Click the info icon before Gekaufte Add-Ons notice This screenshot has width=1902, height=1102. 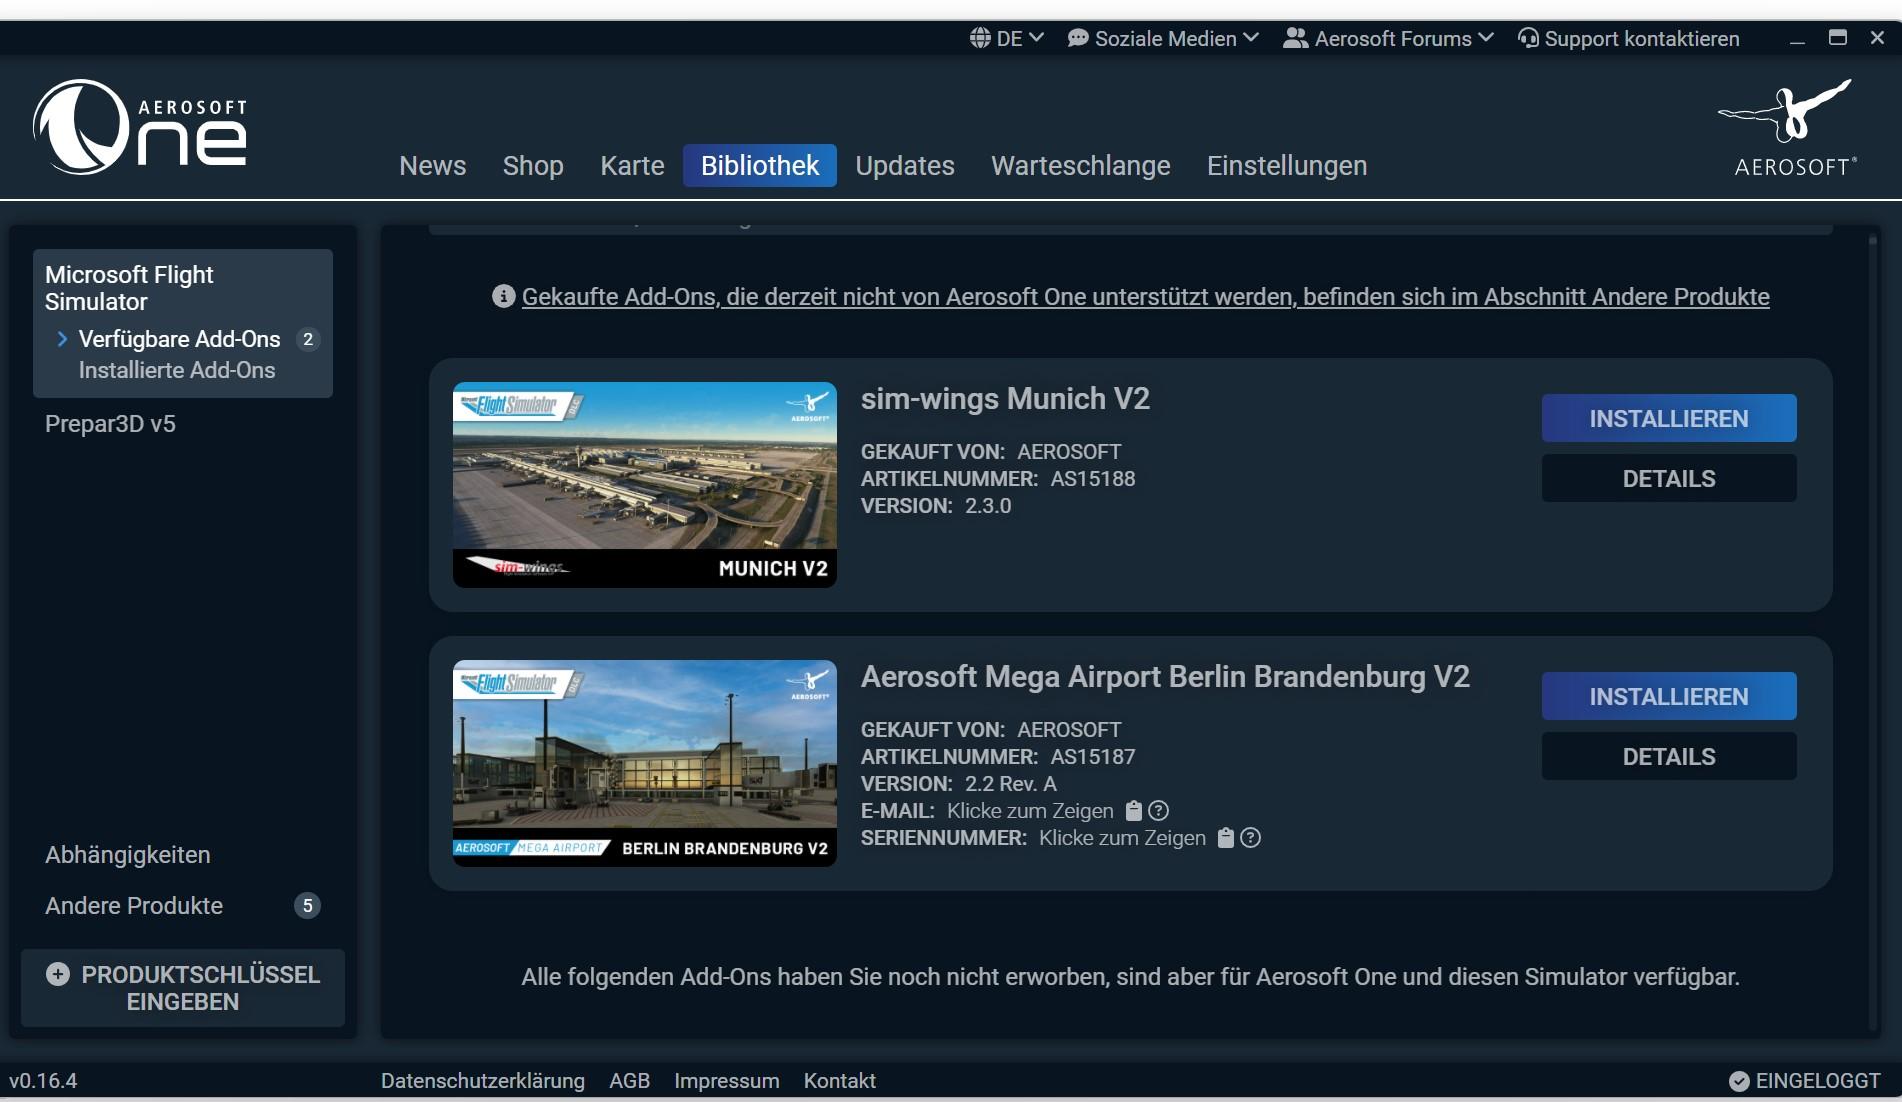coord(503,296)
